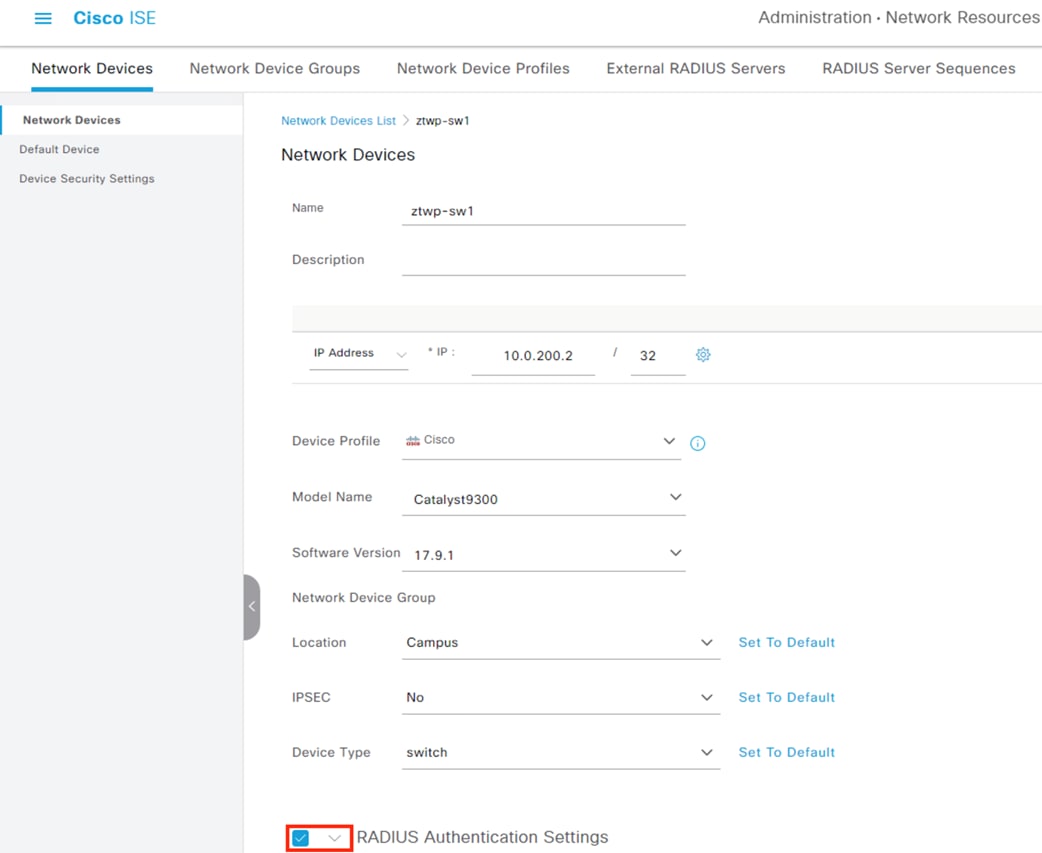
Task: Open the Software Version dropdown
Action: point(544,554)
